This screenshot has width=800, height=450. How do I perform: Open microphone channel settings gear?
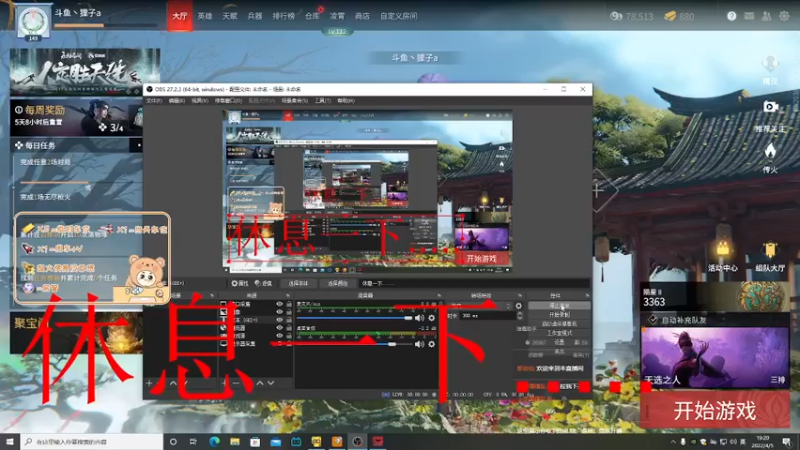point(432,318)
